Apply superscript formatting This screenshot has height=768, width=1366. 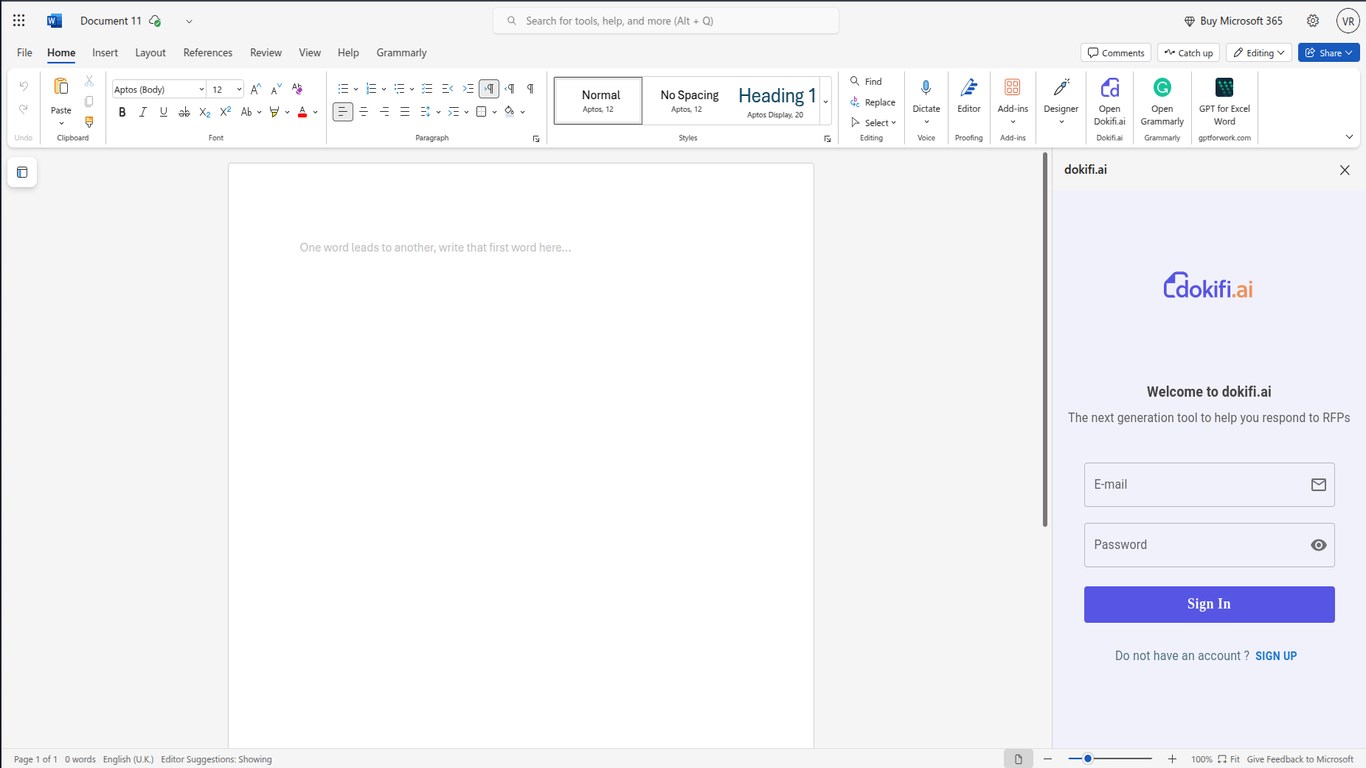pos(225,112)
